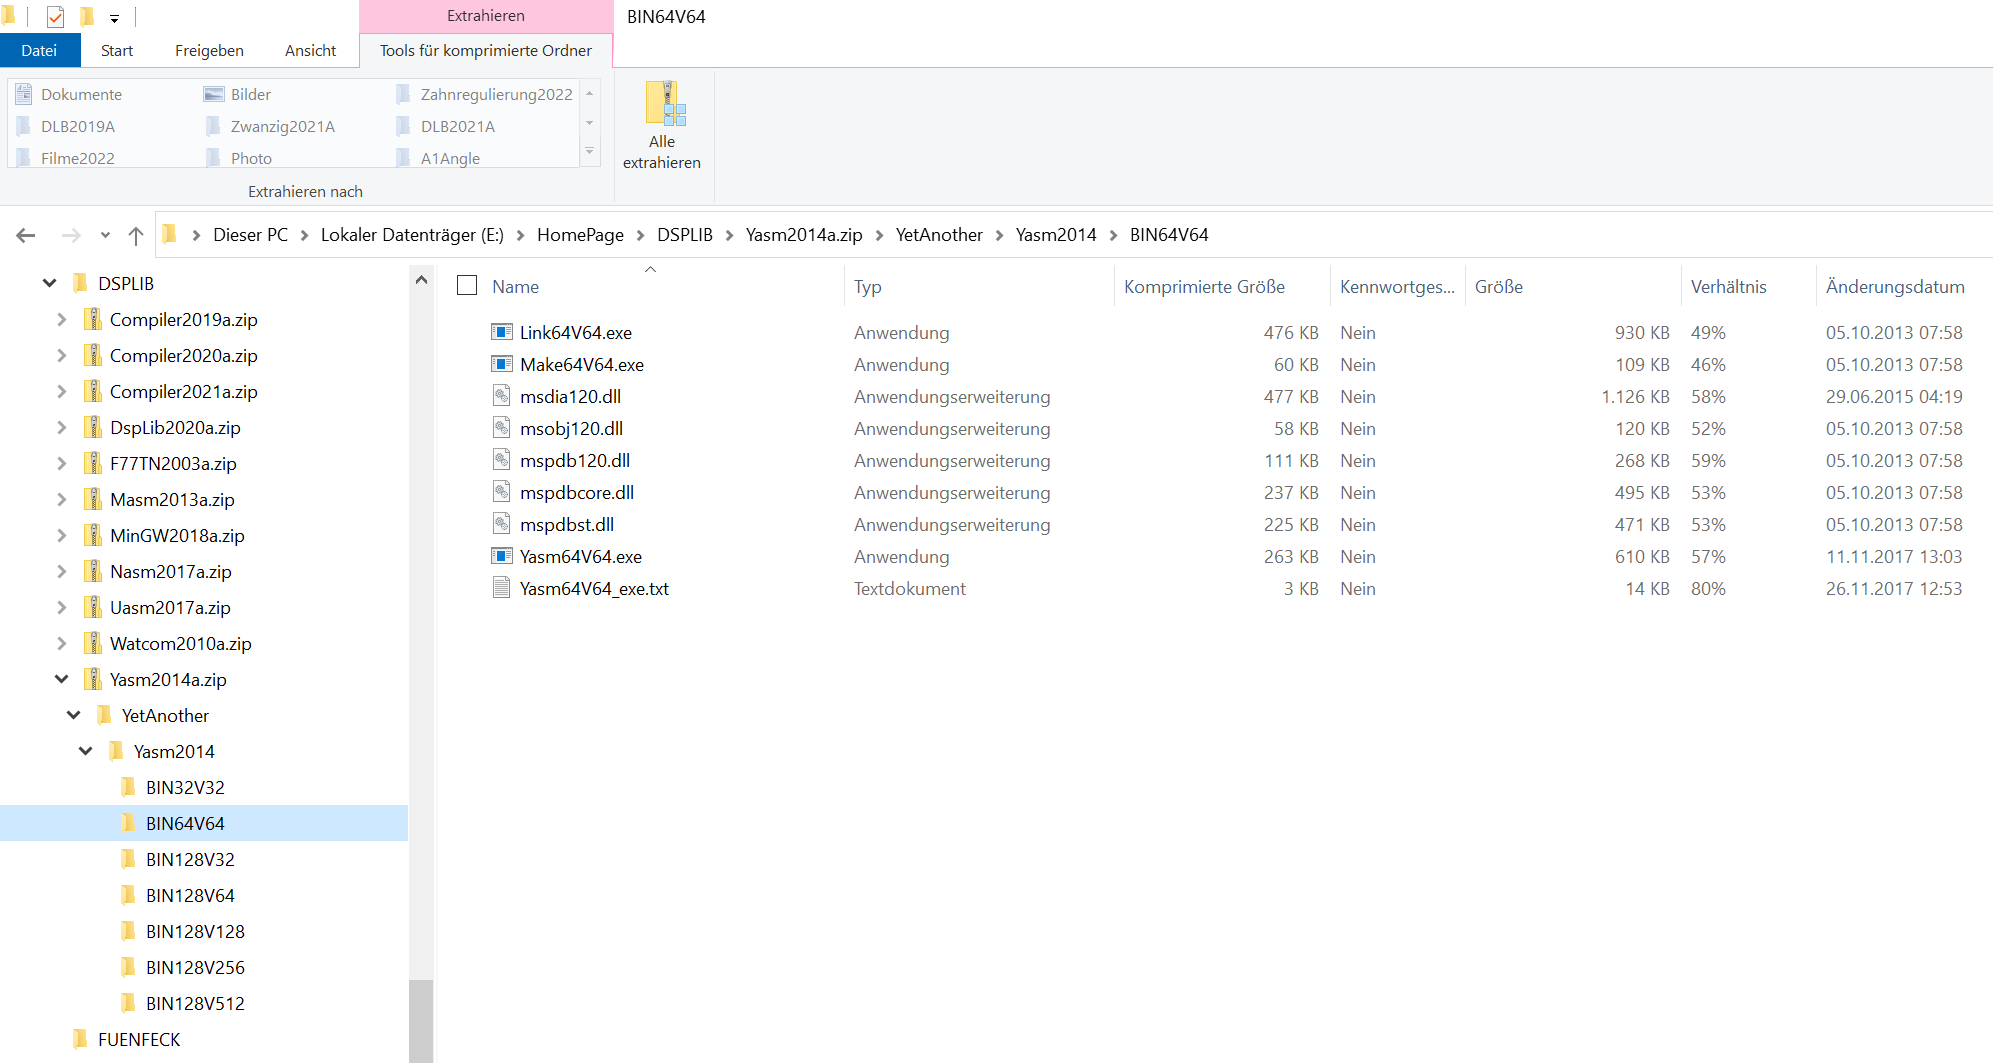The width and height of the screenshot is (1993, 1063).
Task: Click the quick access new folder icon
Action: [x=87, y=17]
